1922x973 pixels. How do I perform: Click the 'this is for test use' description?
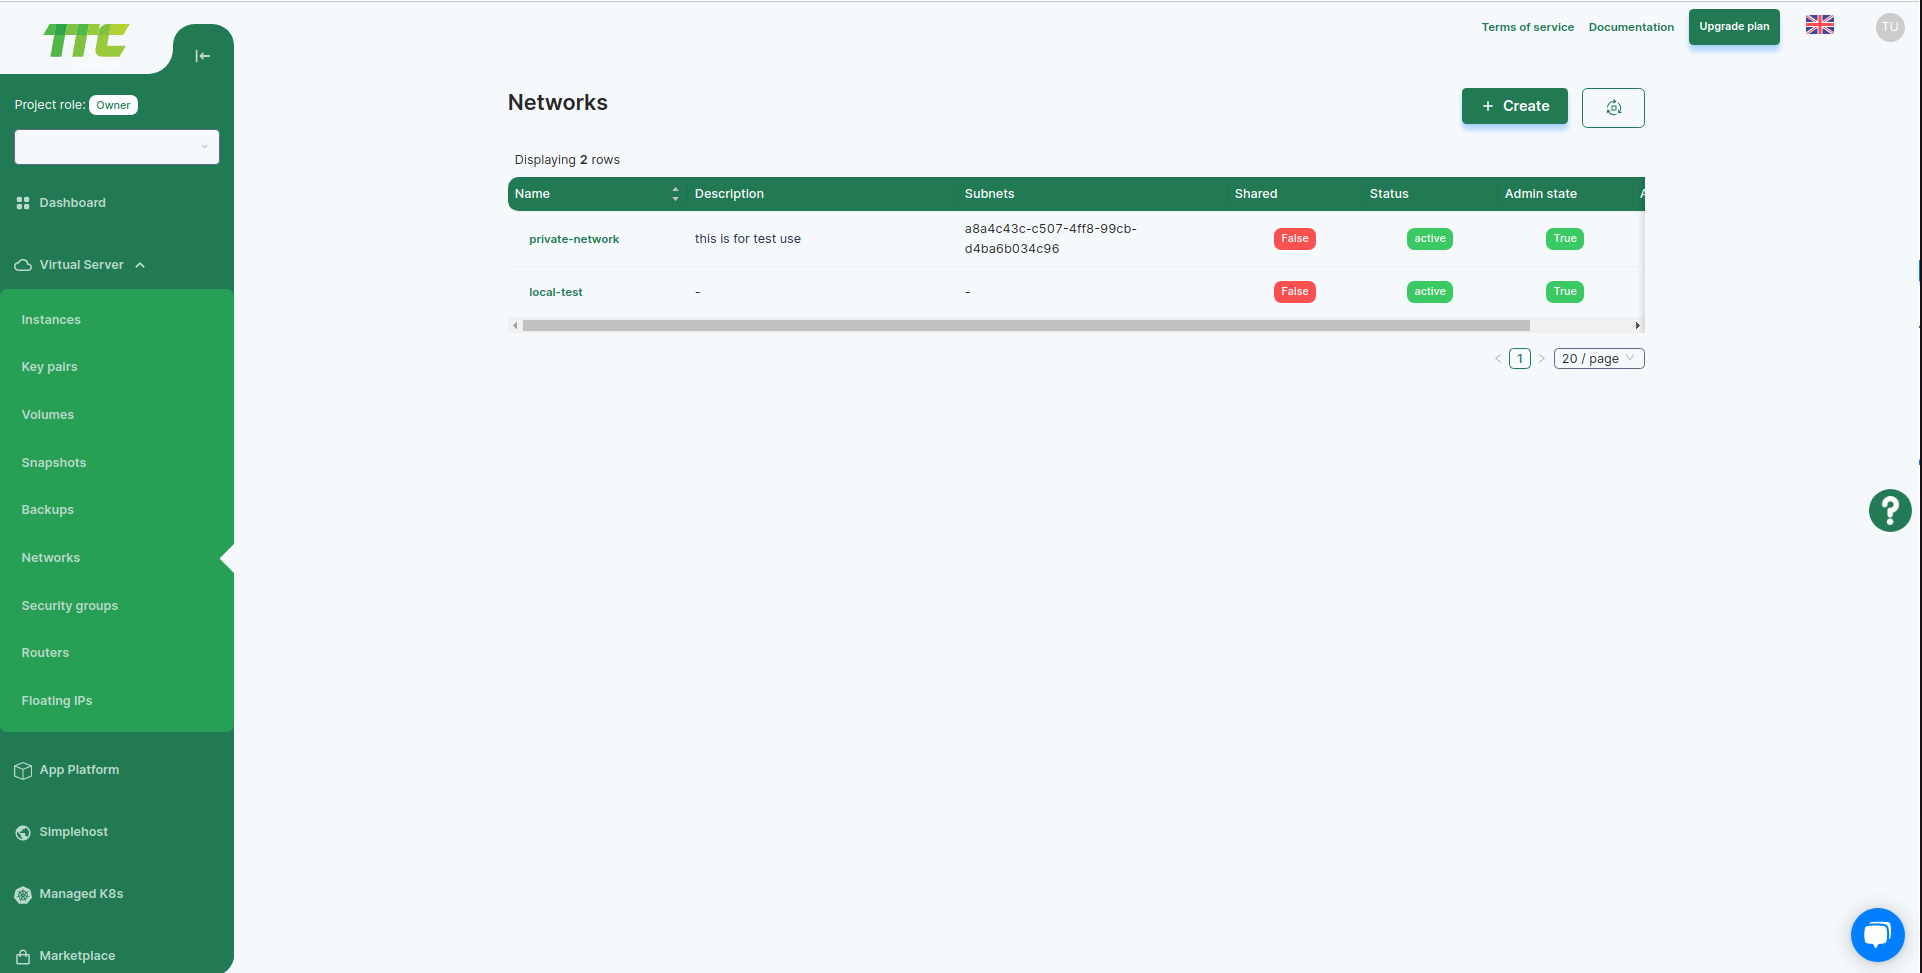click(748, 239)
